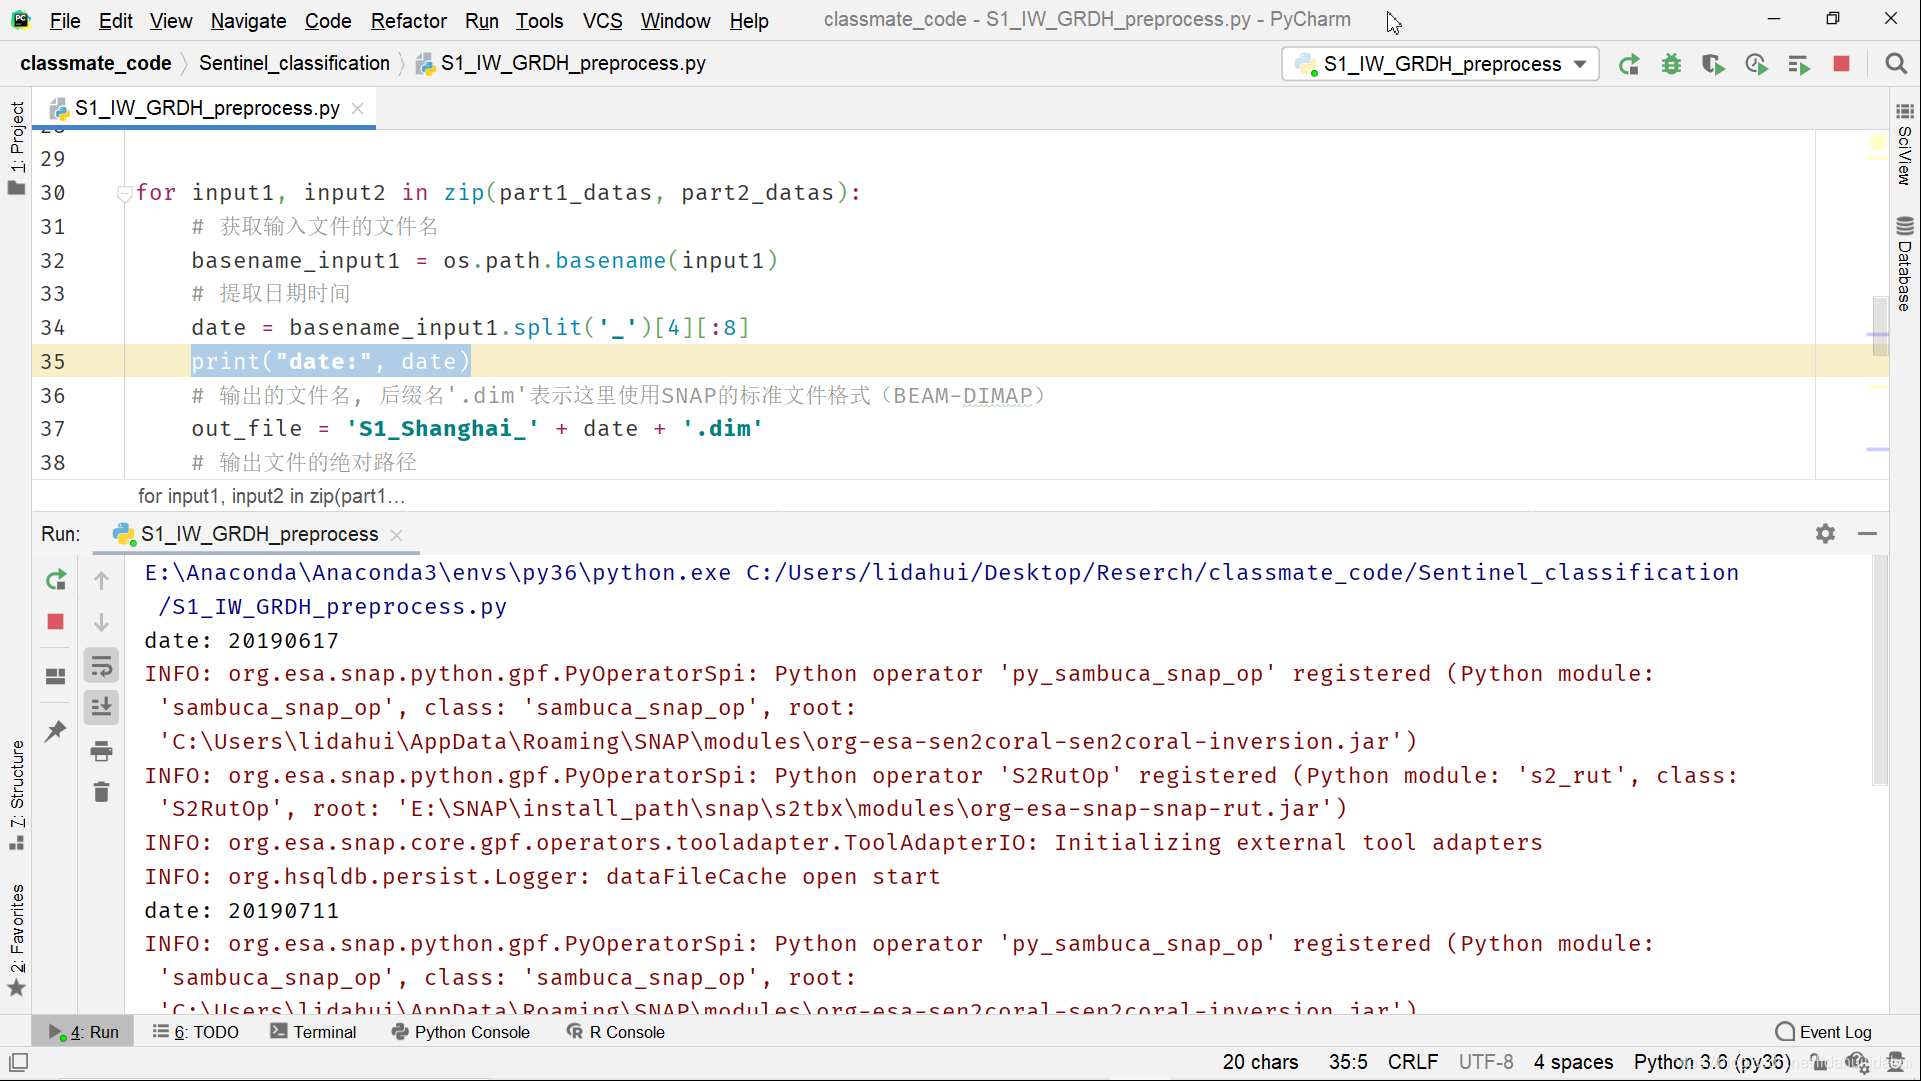The width and height of the screenshot is (1921, 1081).
Task: Run with Coverage icon
Action: pos(1713,64)
